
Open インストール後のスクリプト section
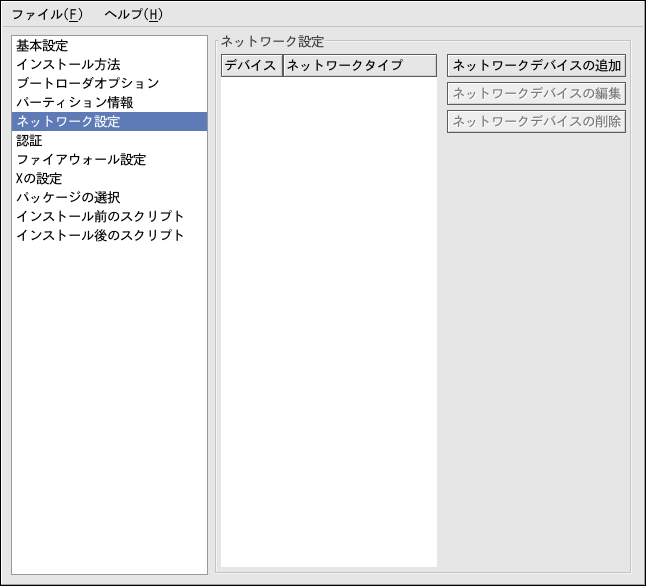point(100,236)
